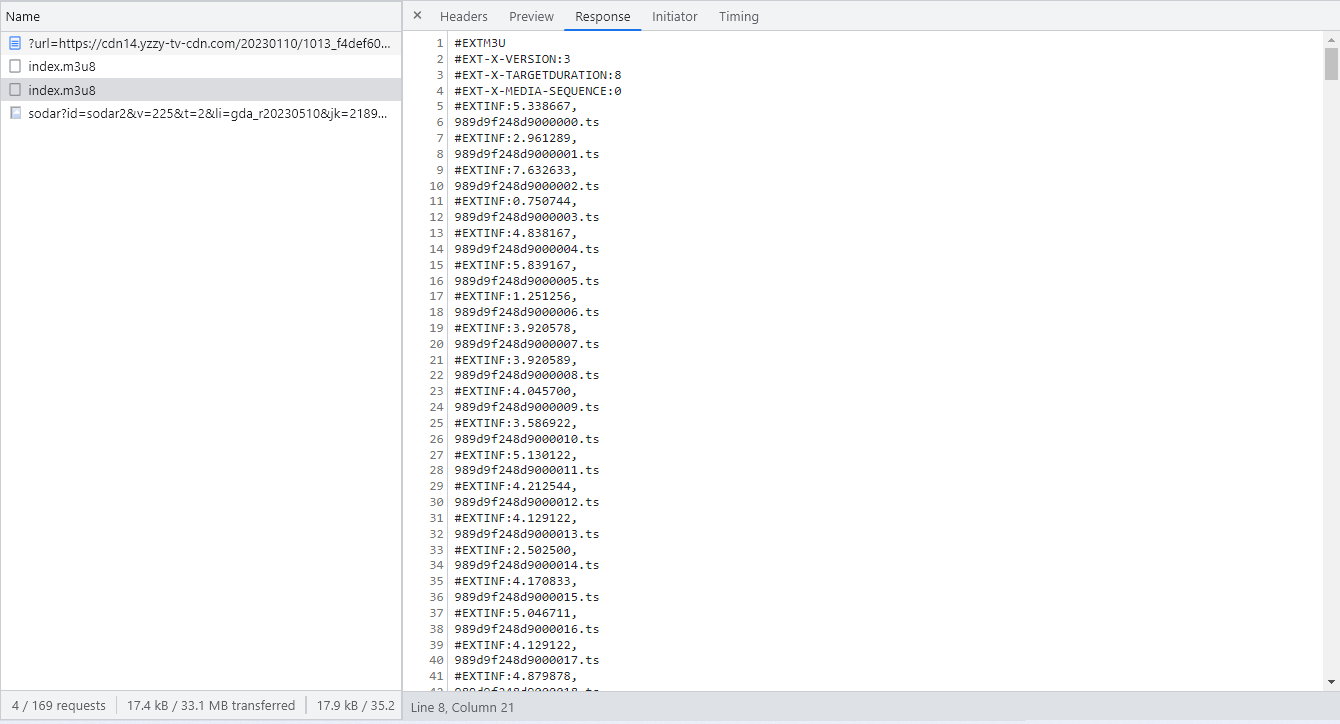Select the ?url=https://cdn14 request entry
Image resolution: width=1340 pixels, height=724 pixels.
[x=210, y=43]
